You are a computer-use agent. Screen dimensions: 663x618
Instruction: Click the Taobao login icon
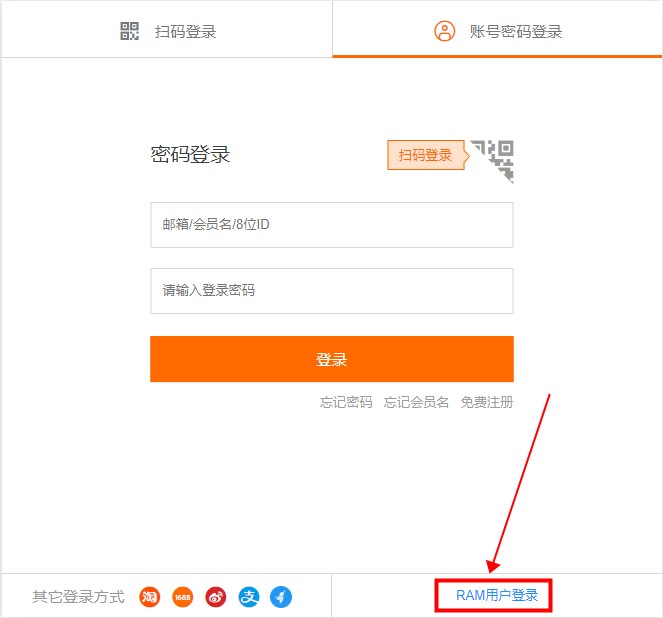150,597
